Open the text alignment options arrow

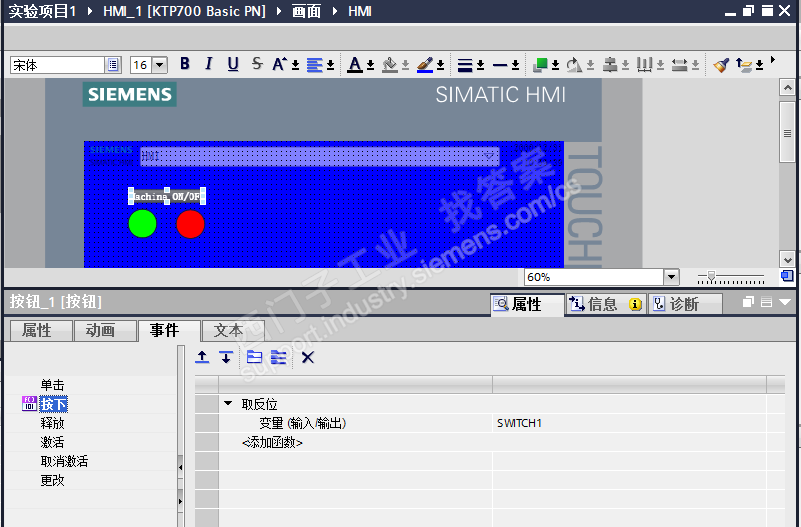330,65
